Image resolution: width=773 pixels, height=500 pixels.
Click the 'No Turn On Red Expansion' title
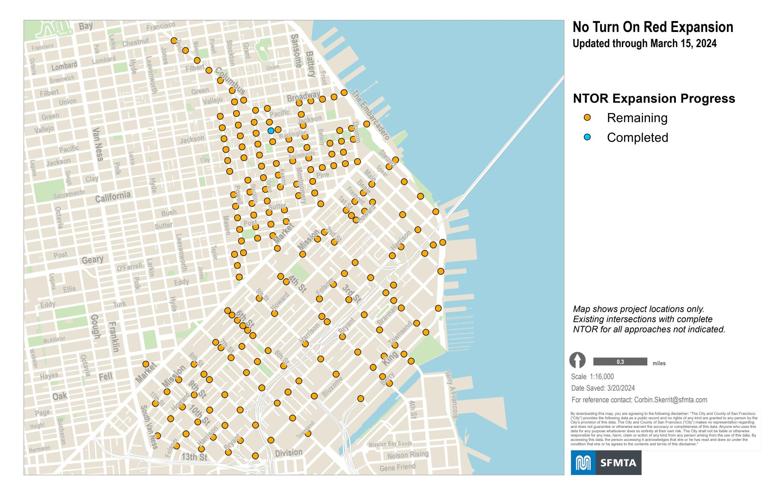653,27
